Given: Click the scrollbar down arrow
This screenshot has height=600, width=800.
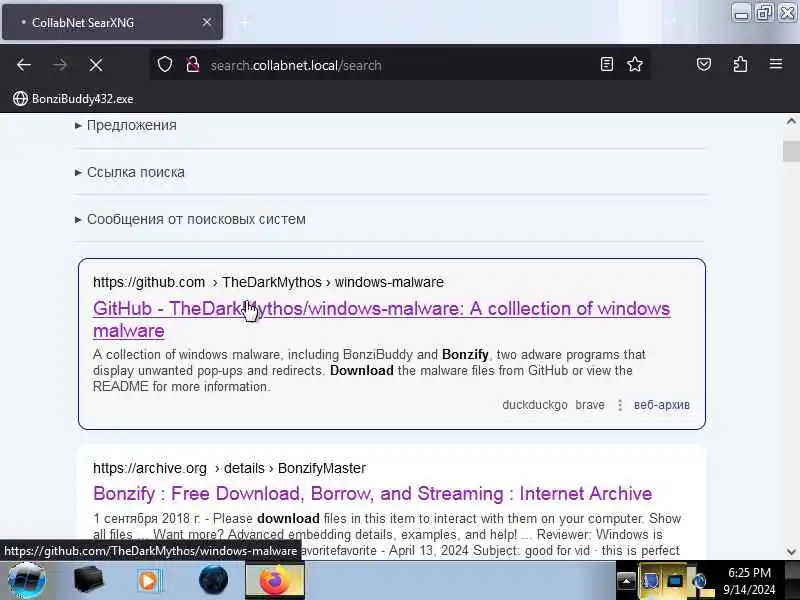Looking at the screenshot, I should coord(791,552).
